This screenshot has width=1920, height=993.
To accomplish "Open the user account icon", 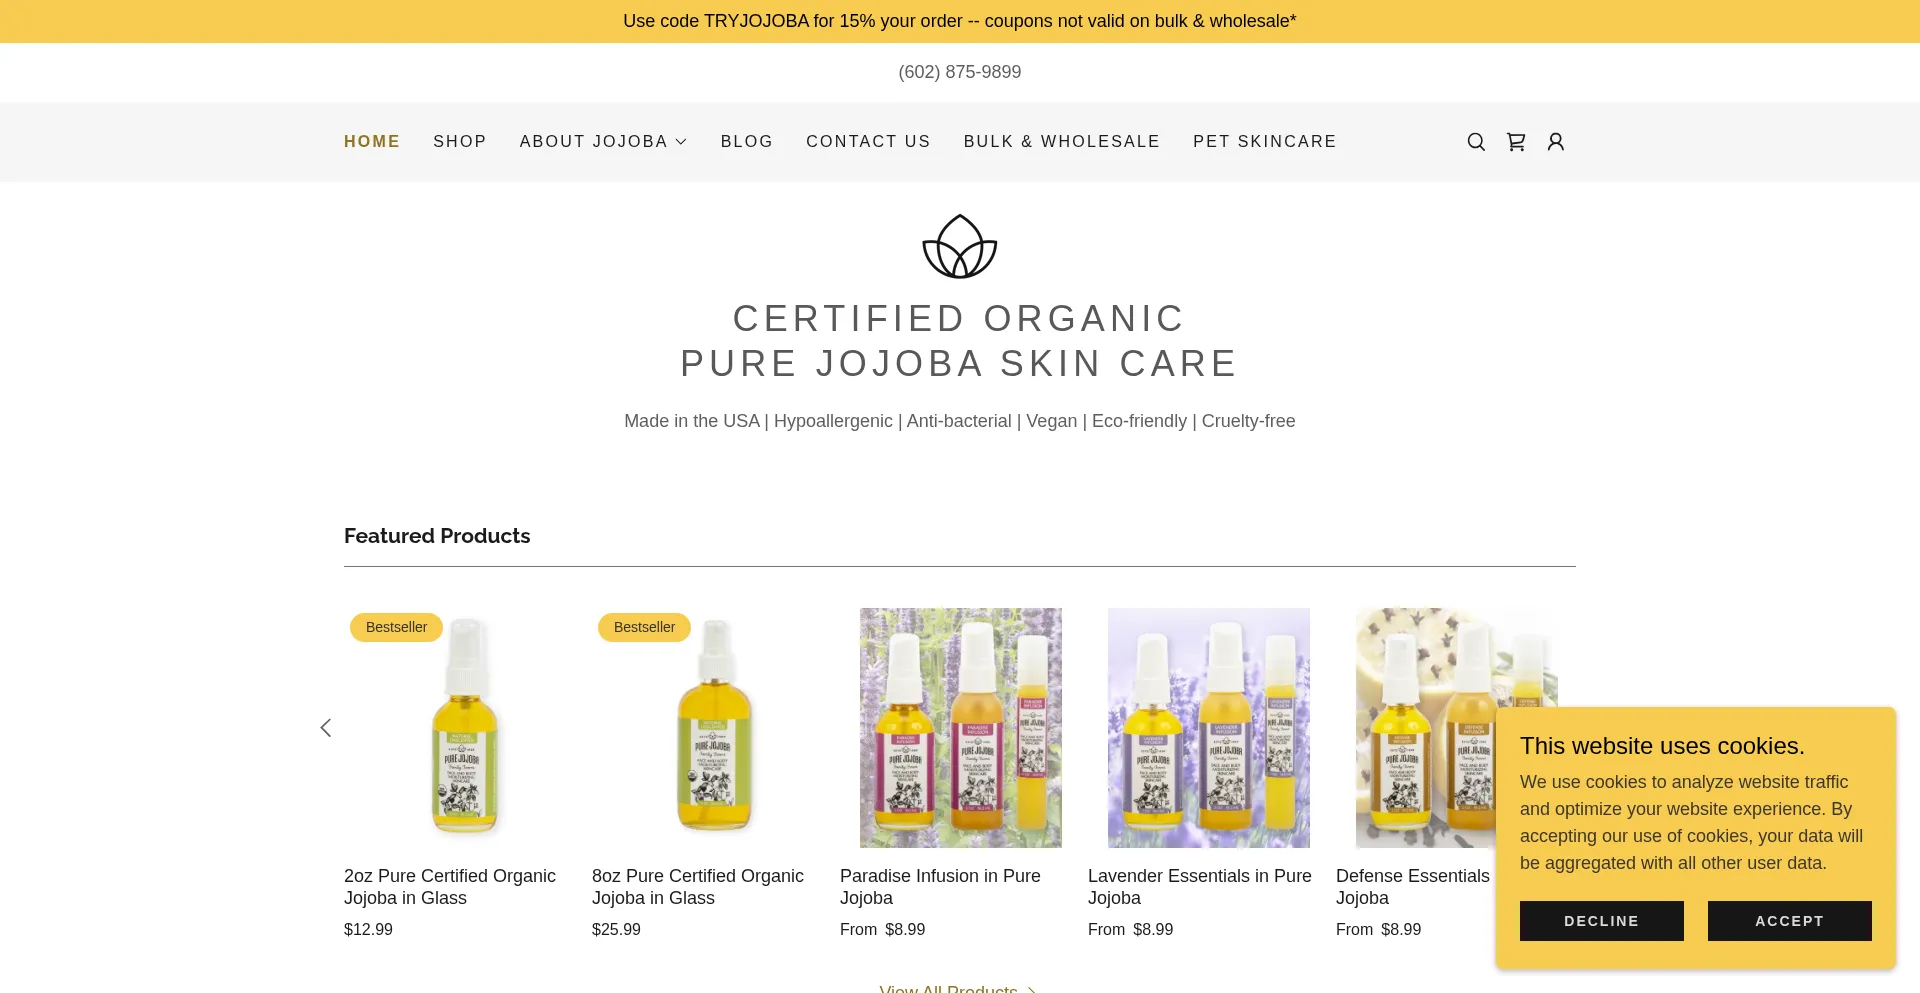I will tap(1556, 142).
